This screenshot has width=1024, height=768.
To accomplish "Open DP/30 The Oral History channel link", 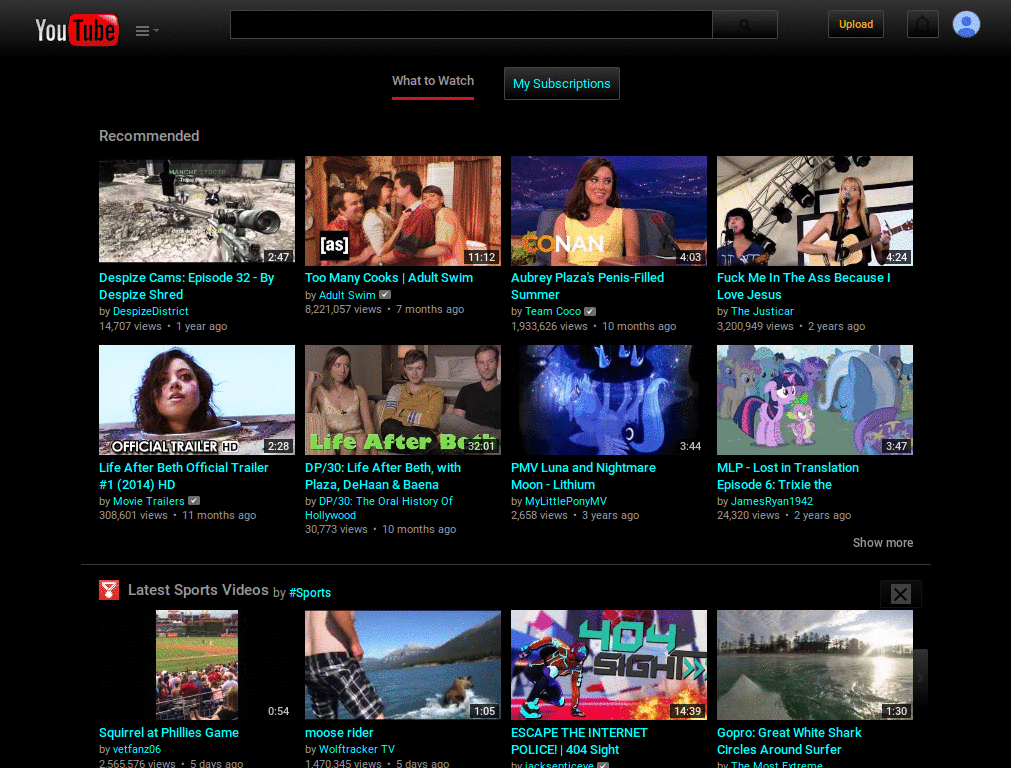I will click(x=379, y=508).
